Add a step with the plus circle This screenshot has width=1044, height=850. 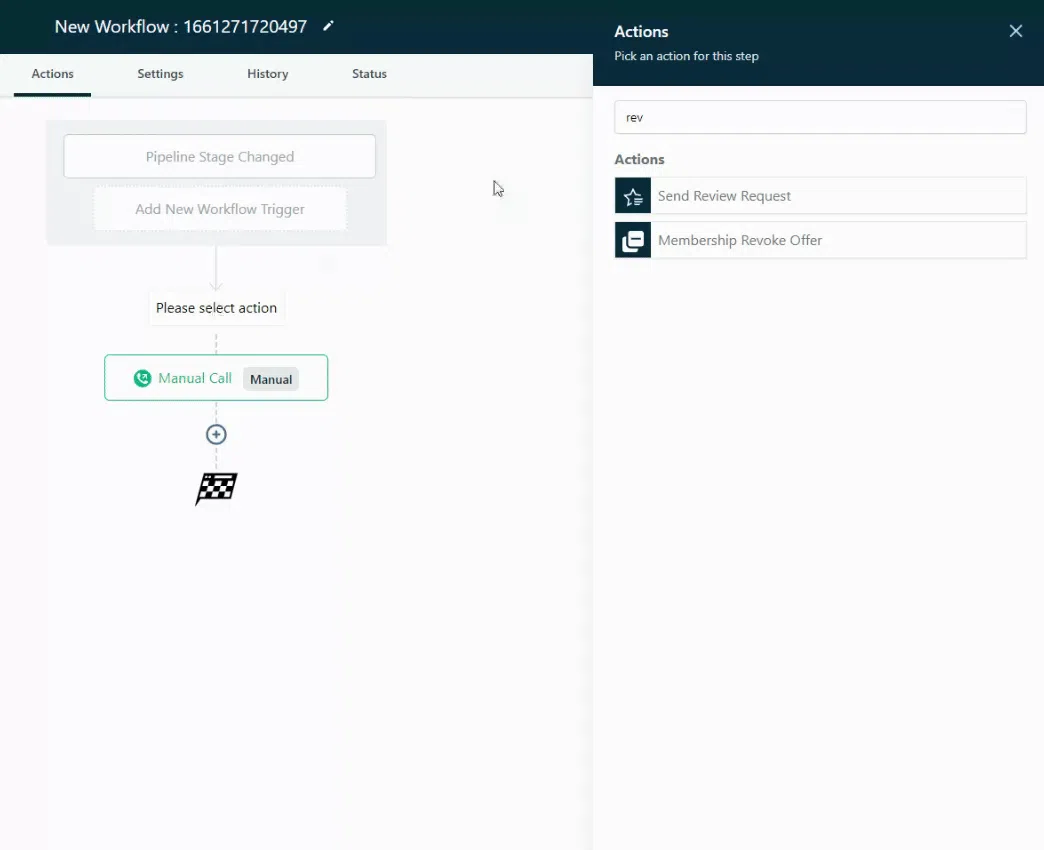(x=216, y=435)
